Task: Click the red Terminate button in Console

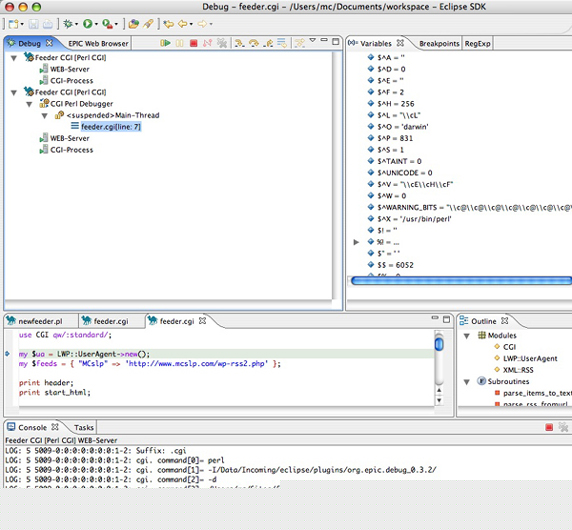Action: pos(549,427)
